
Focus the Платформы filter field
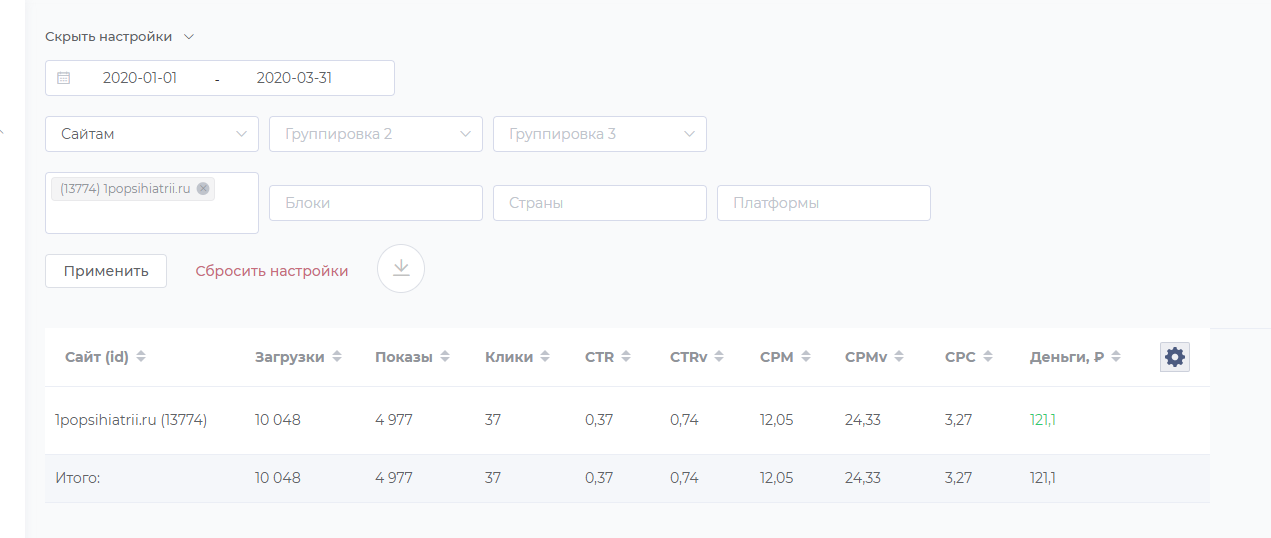824,203
